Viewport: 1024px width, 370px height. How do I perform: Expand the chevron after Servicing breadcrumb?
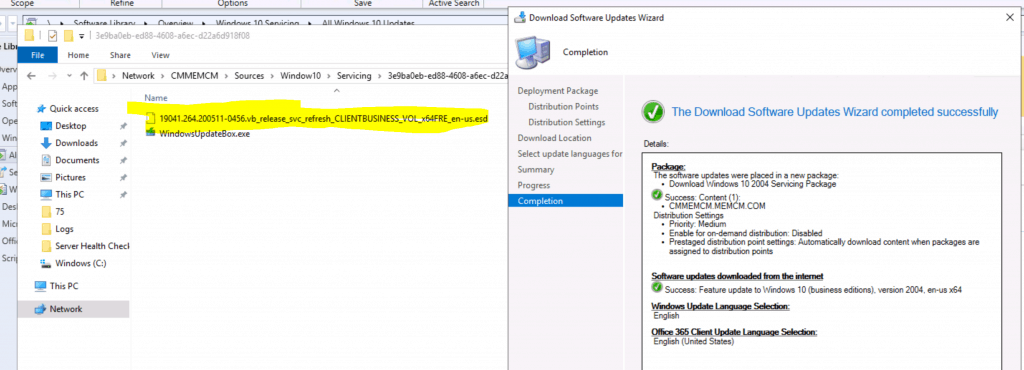point(380,76)
